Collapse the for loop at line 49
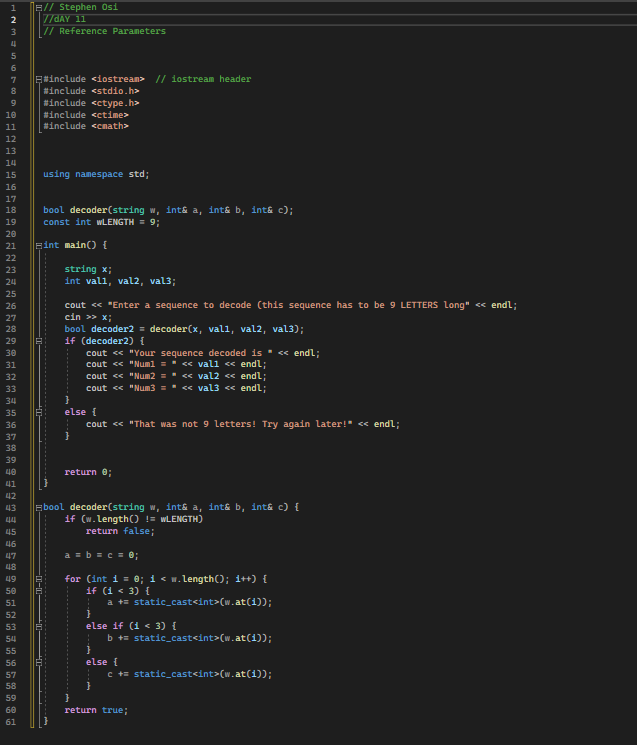This screenshot has width=637, height=745. (x=39, y=579)
